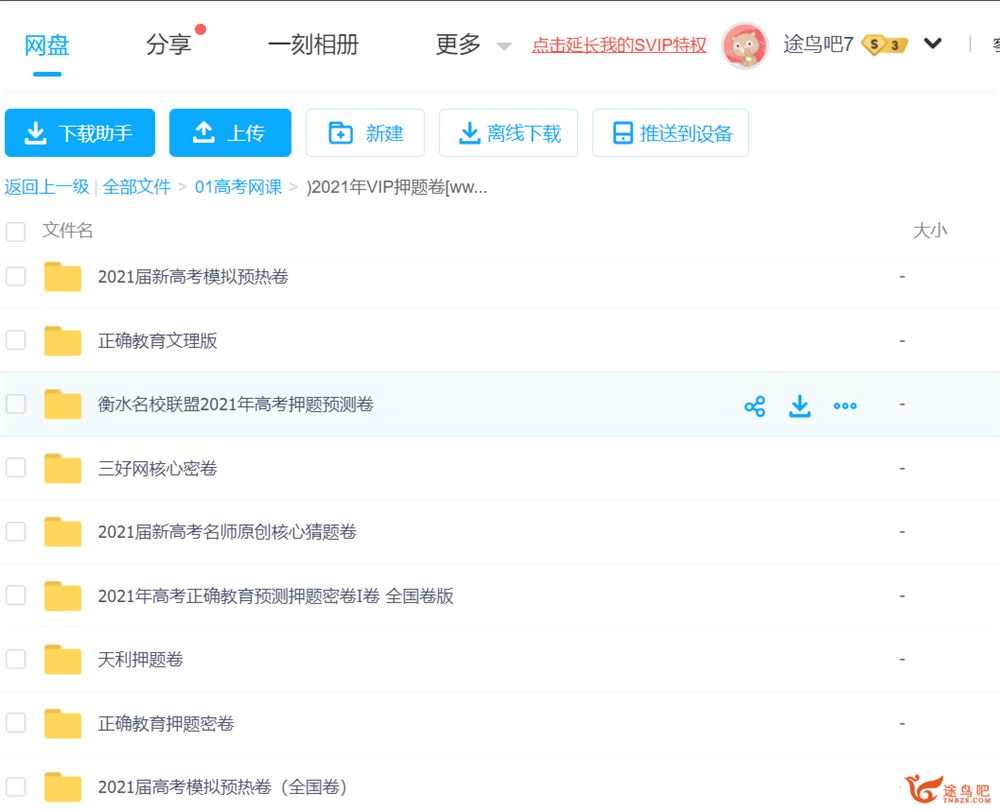Click the 上传 upload button
The height and width of the screenshot is (809, 1000).
coord(230,133)
